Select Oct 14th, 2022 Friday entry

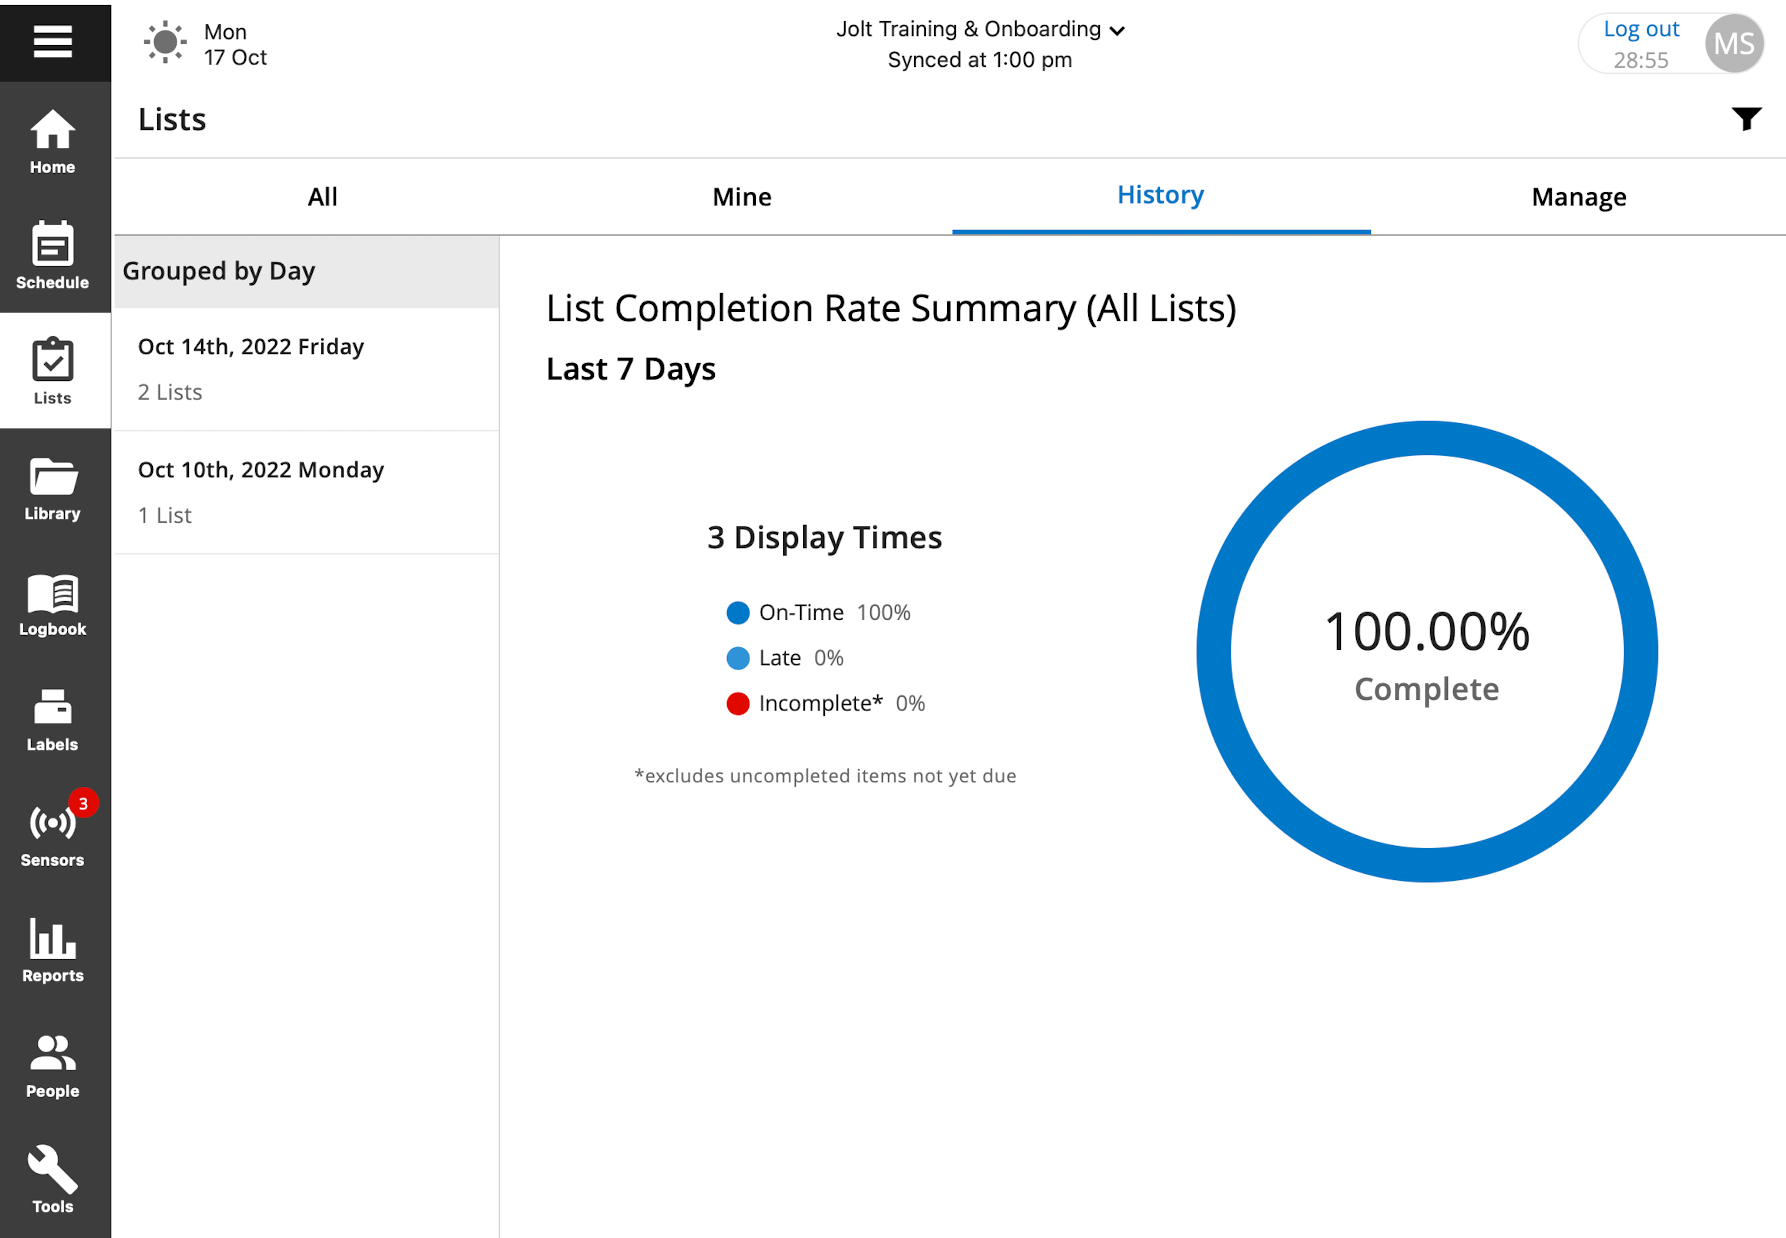(x=306, y=369)
